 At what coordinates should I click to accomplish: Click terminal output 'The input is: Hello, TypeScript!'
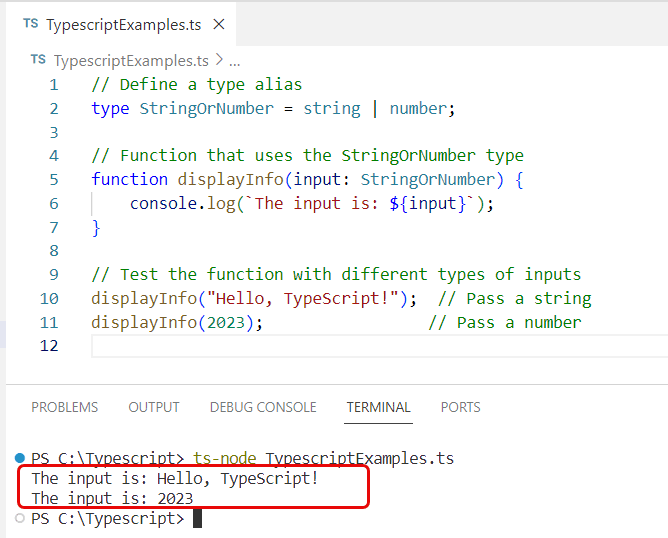[x=175, y=479]
